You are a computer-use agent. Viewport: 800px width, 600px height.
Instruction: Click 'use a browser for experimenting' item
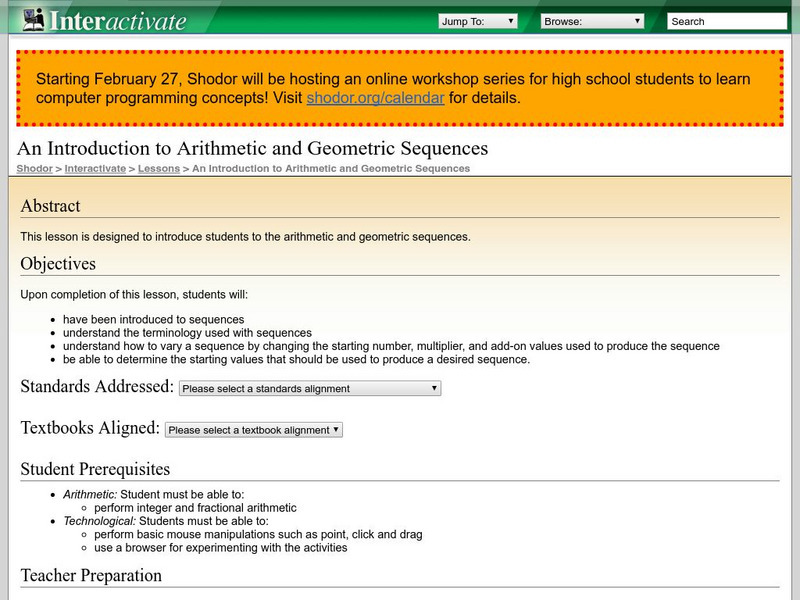click(221, 547)
